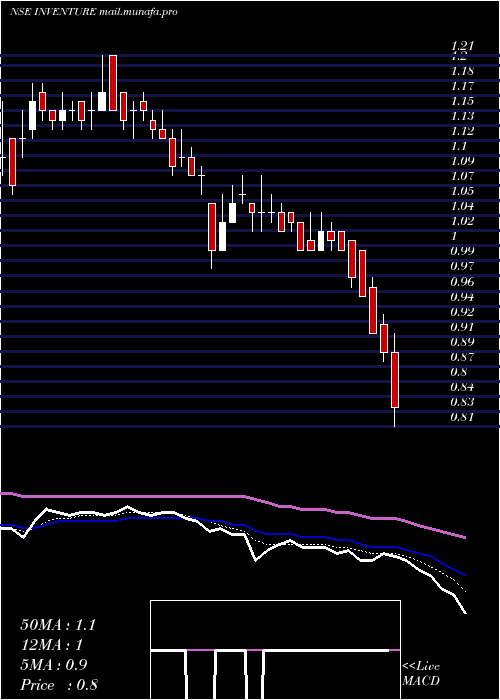Screen dimensions: 500x700
Task: Click the tall red candlestick peaking at 1.2
Action: pos(113,83)
